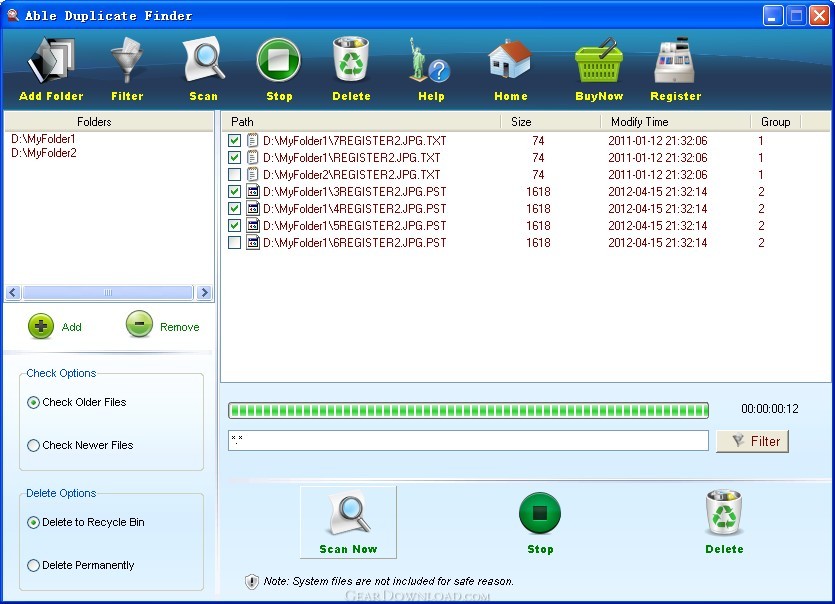Start a scan with the Scan toolbar icon
The image size is (835, 604).
tap(203, 59)
